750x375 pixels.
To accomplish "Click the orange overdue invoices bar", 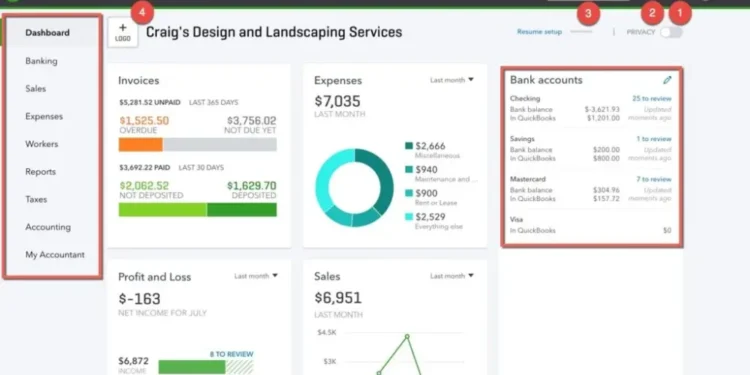I will point(141,144).
